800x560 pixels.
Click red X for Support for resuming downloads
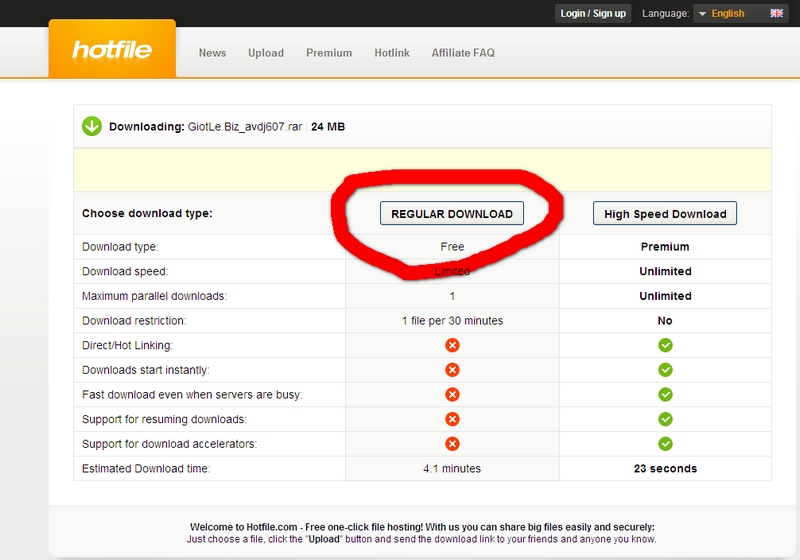pyautogui.click(x=452, y=419)
